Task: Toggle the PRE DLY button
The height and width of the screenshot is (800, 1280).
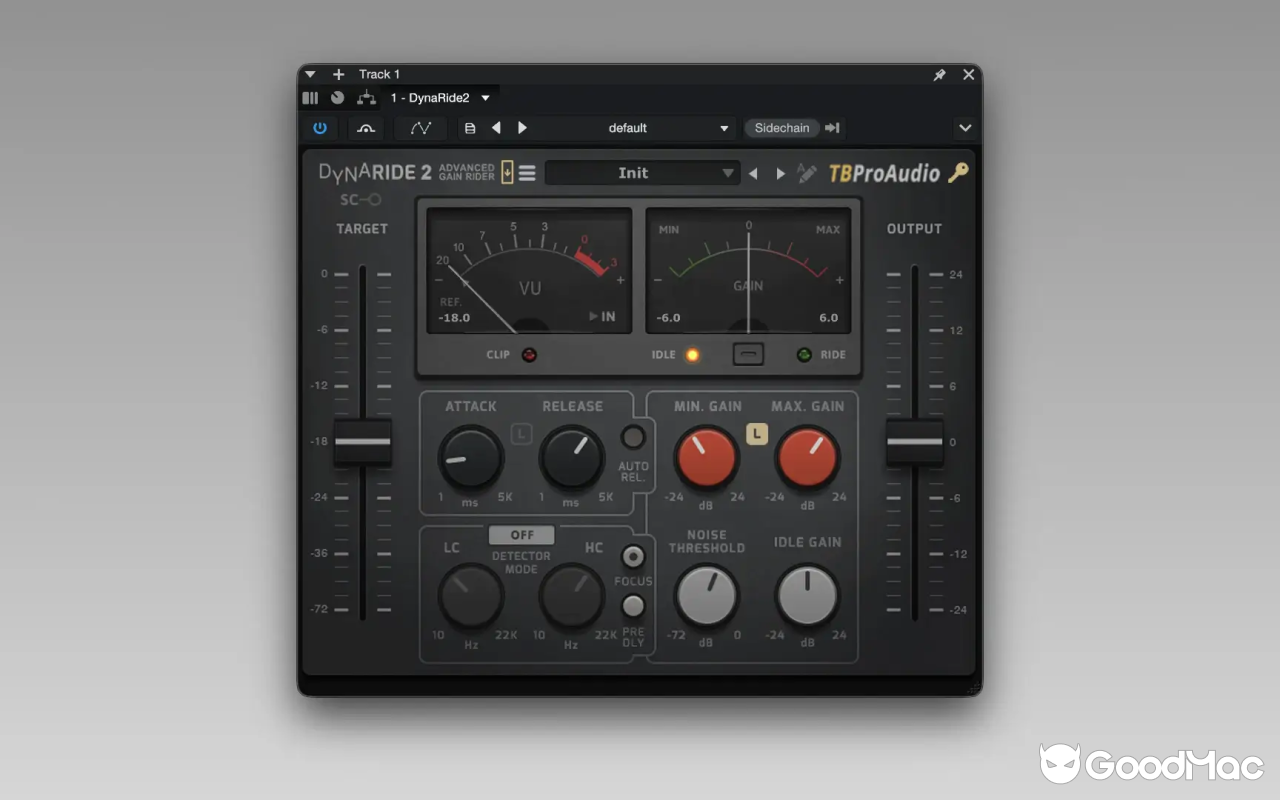Action: tap(633, 606)
